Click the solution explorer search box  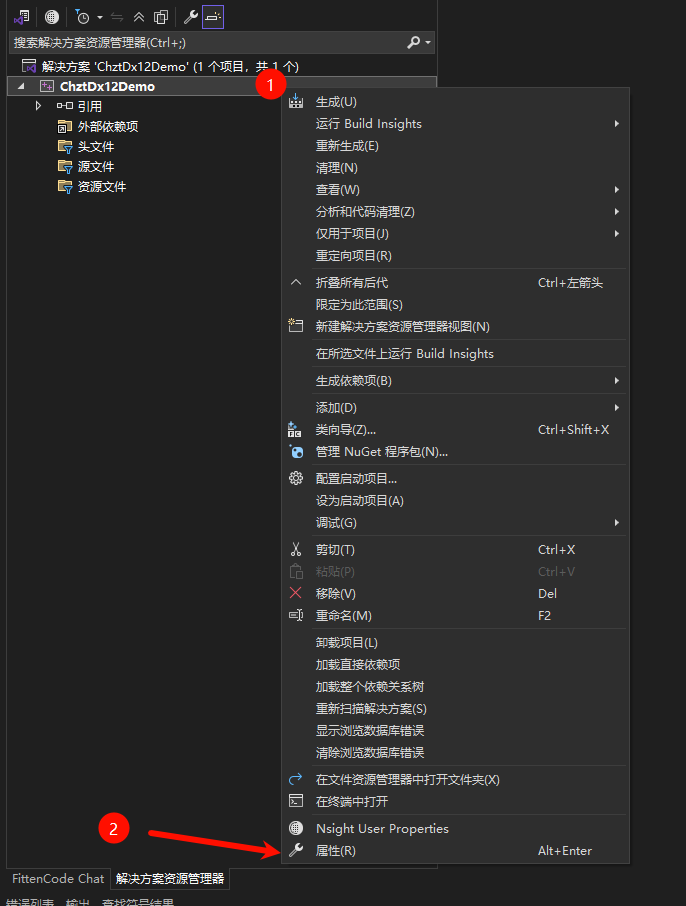click(x=200, y=43)
